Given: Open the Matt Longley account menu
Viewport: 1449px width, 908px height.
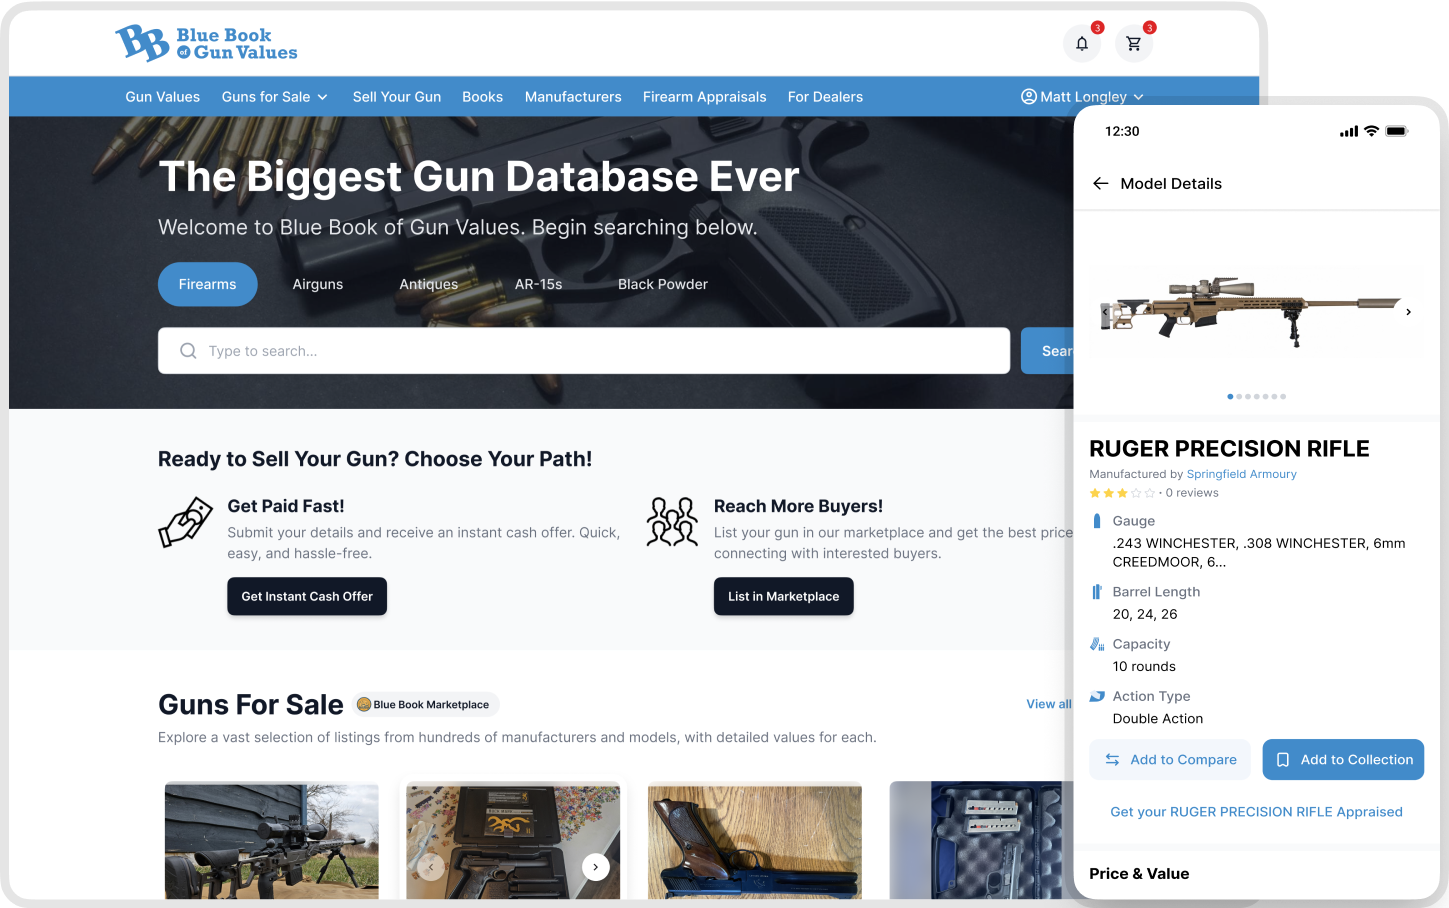Looking at the screenshot, I should pos(1082,97).
